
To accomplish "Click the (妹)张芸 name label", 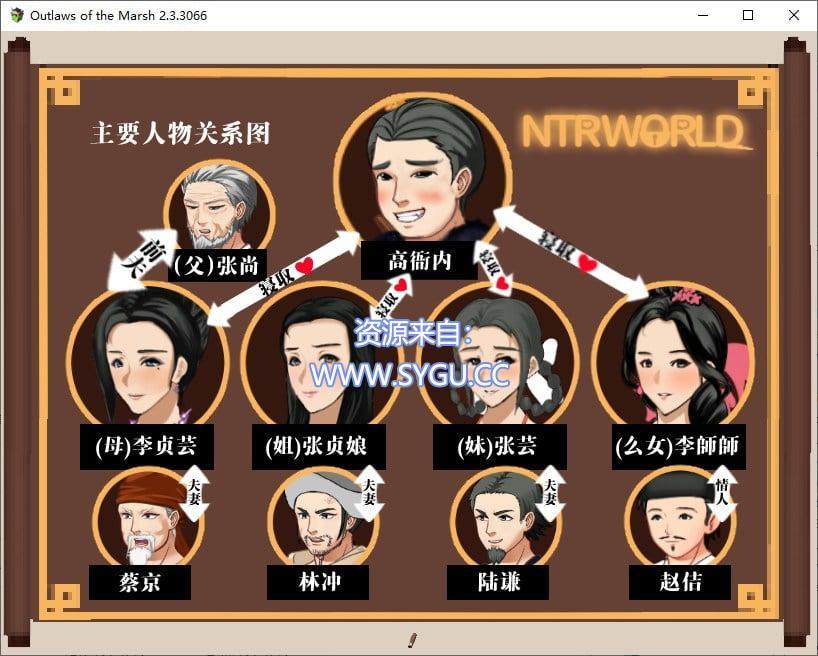I will coord(499,447).
